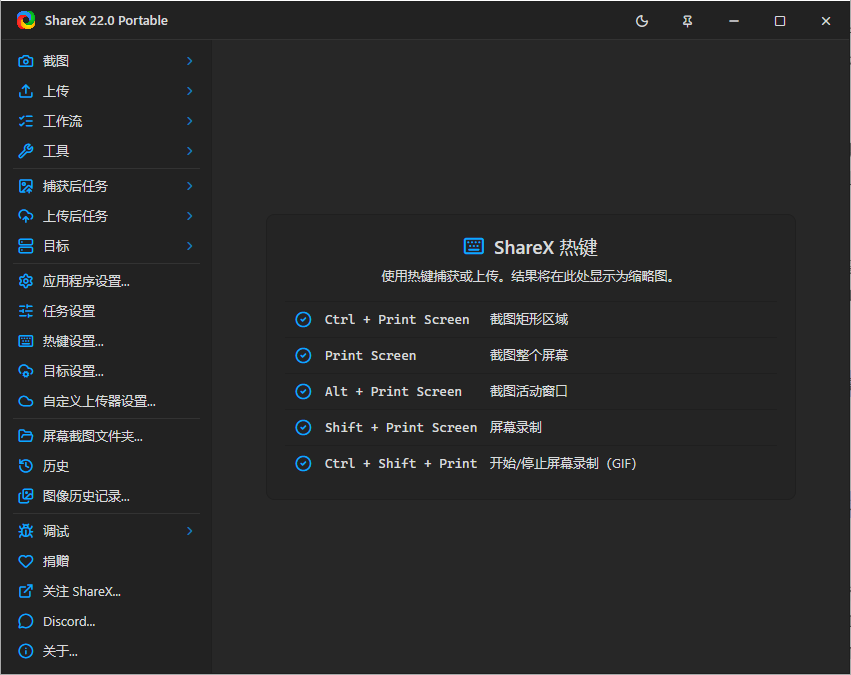851x675 pixels.
Task: Click the external link icon for 关注 ShareX
Action: tap(26, 591)
